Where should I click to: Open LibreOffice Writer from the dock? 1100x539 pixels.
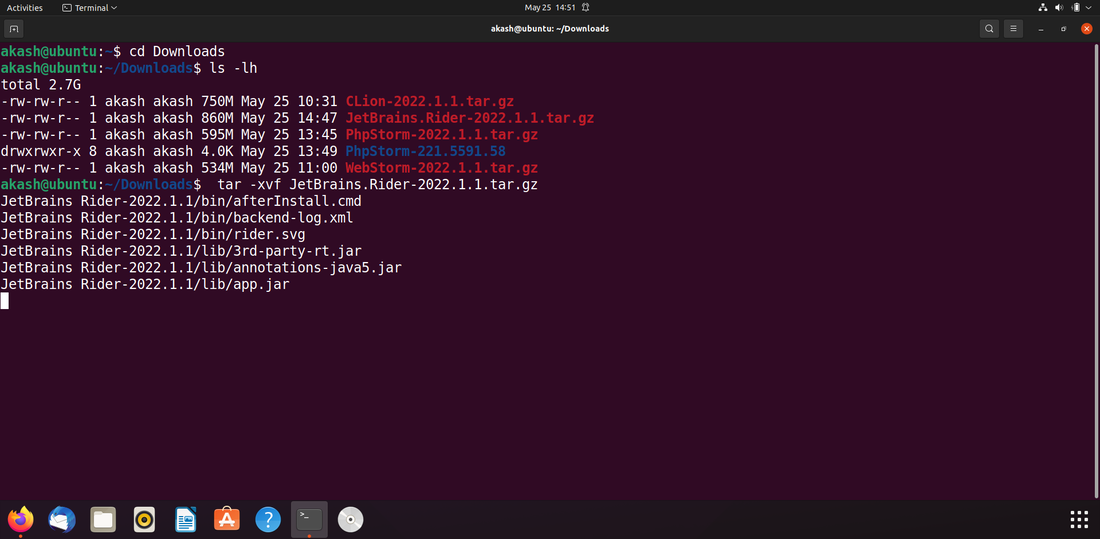point(186,519)
